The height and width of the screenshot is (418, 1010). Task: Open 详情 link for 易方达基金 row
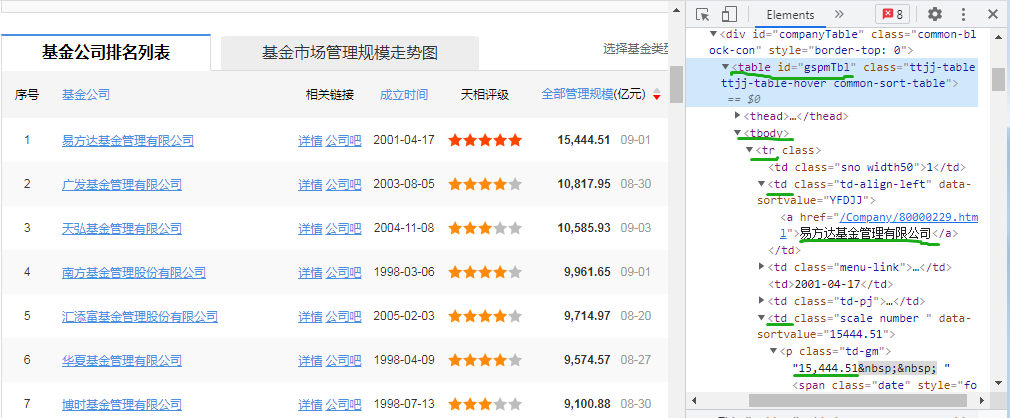pyautogui.click(x=310, y=140)
